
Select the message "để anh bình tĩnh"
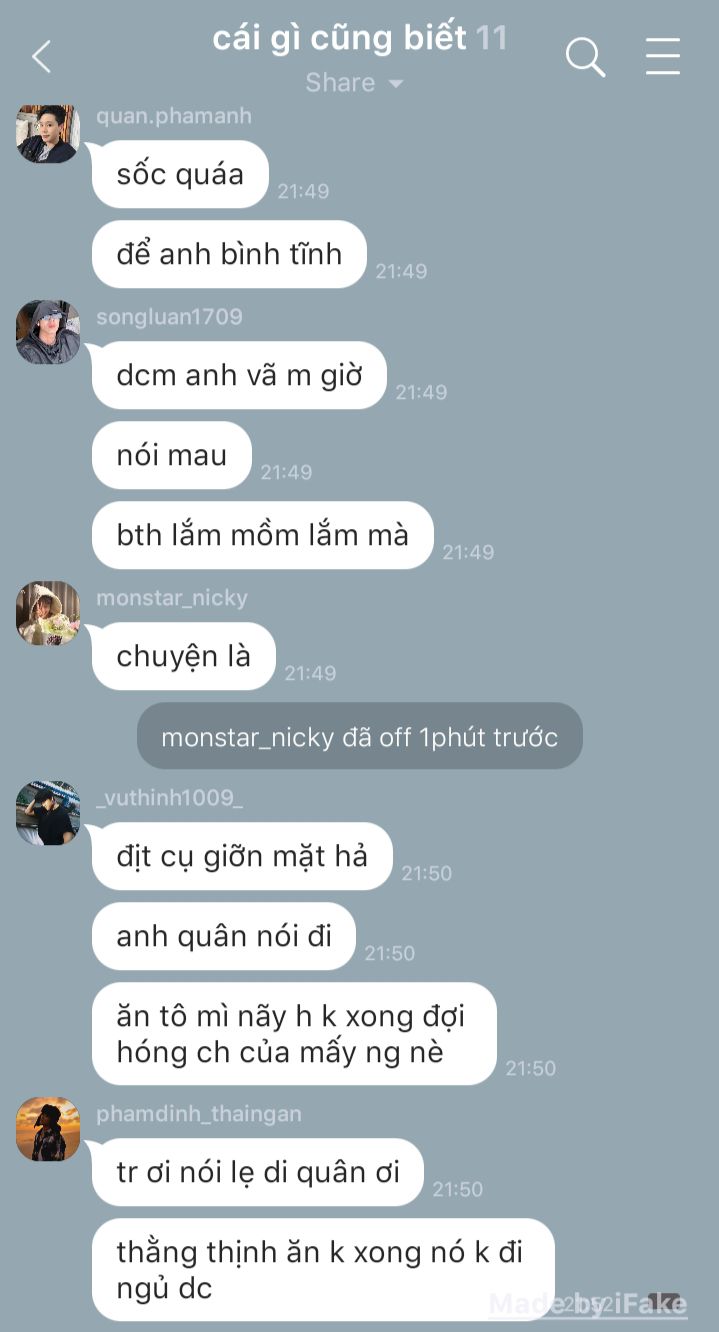[x=229, y=254]
